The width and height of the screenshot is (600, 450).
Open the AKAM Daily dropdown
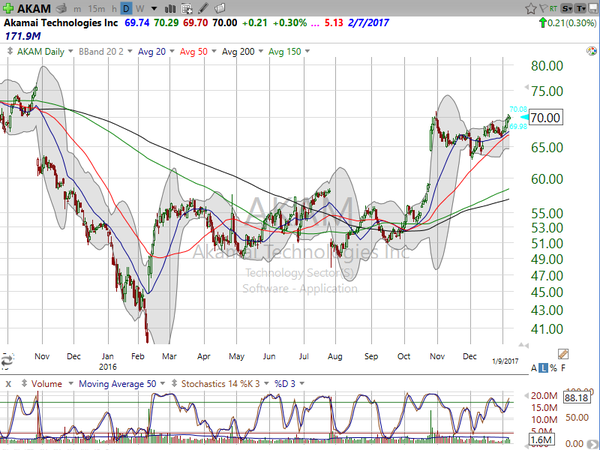tap(70, 51)
